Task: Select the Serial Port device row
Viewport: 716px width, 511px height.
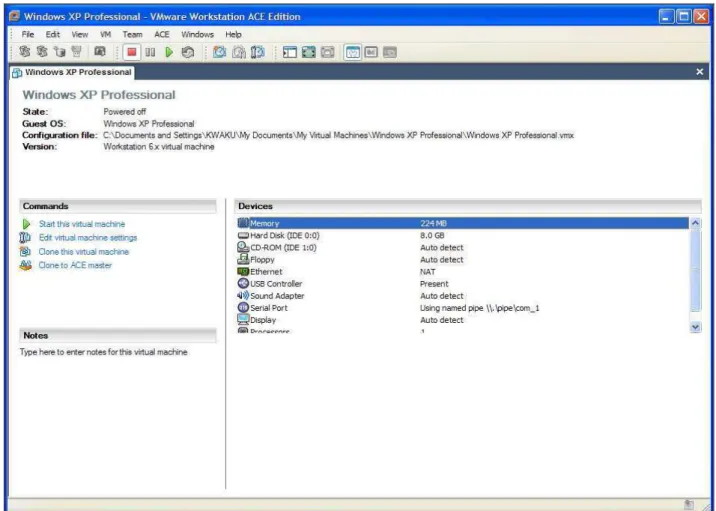Action: pyautogui.click(x=463, y=308)
